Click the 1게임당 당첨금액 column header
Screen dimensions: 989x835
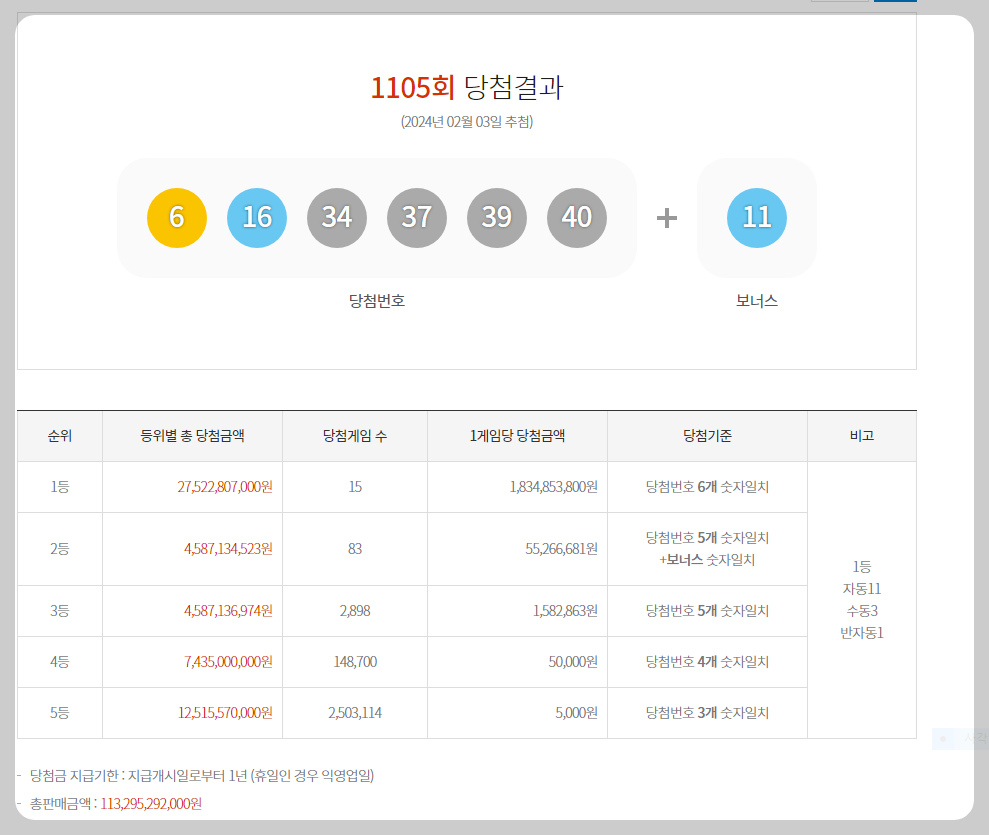tap(517, 436)
